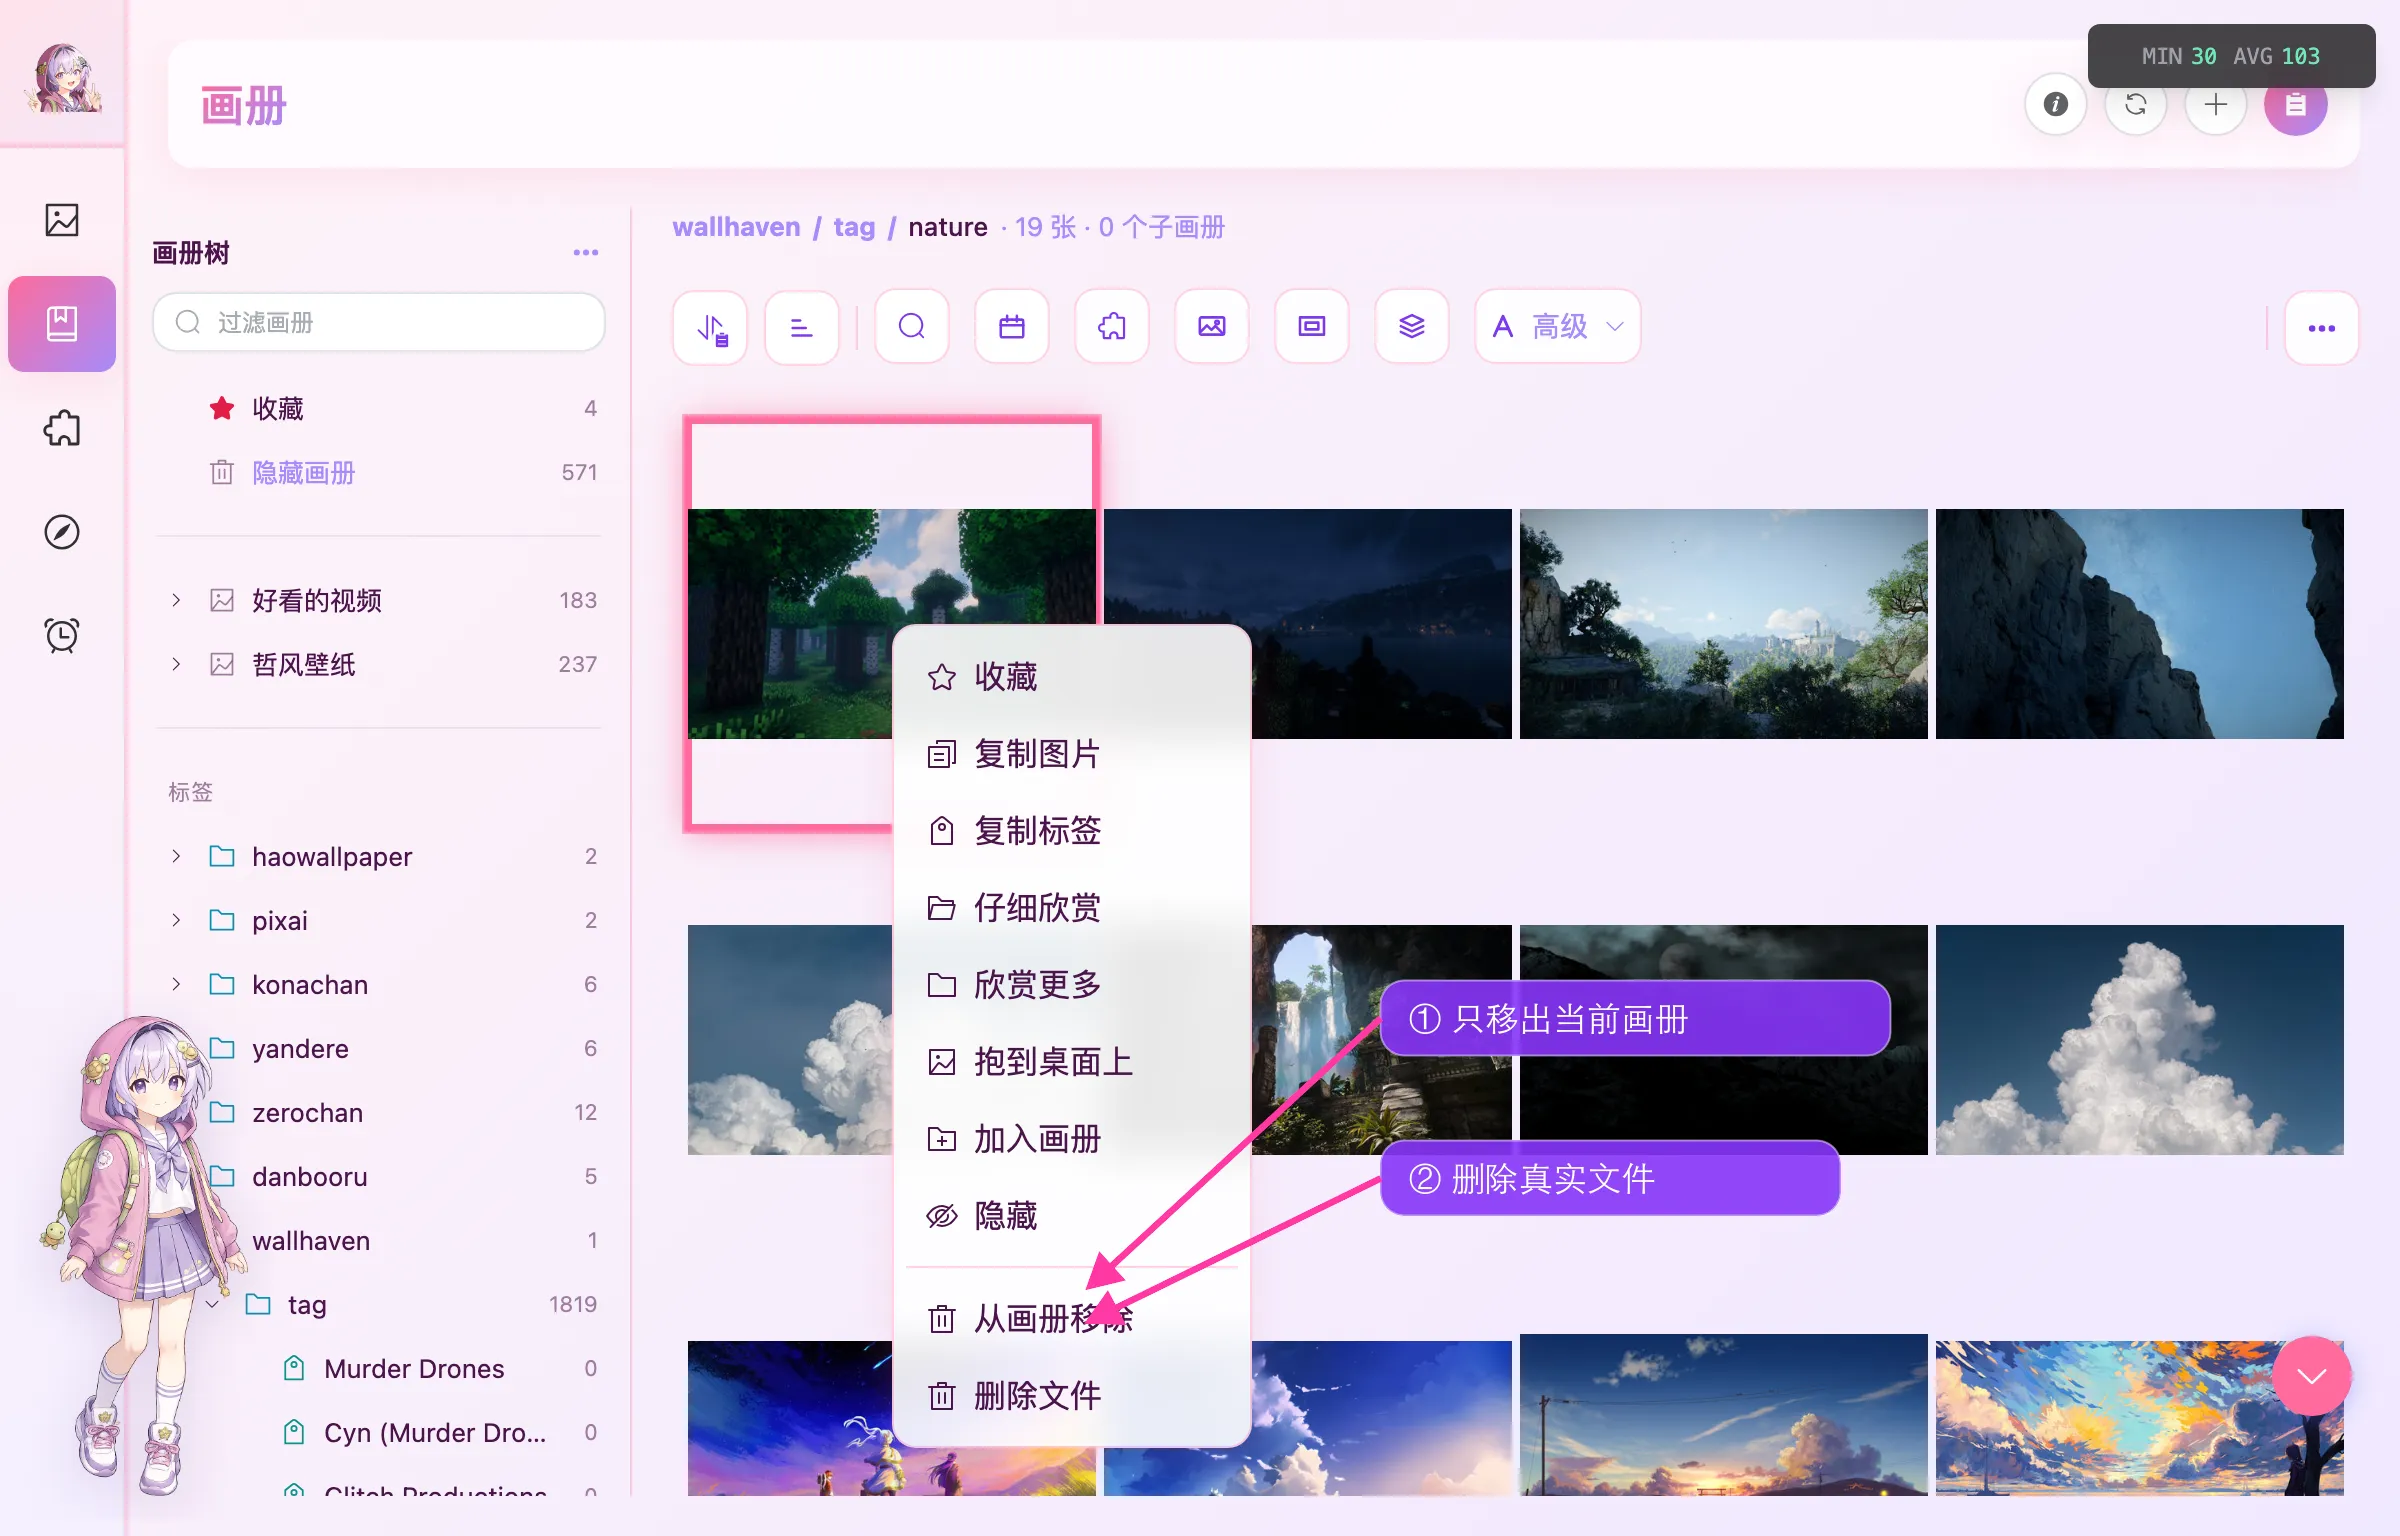Viewport: 2400px width, 1536px height.
Task: Choose 复制图片 in context menu
Action: tap(1072, 754)
